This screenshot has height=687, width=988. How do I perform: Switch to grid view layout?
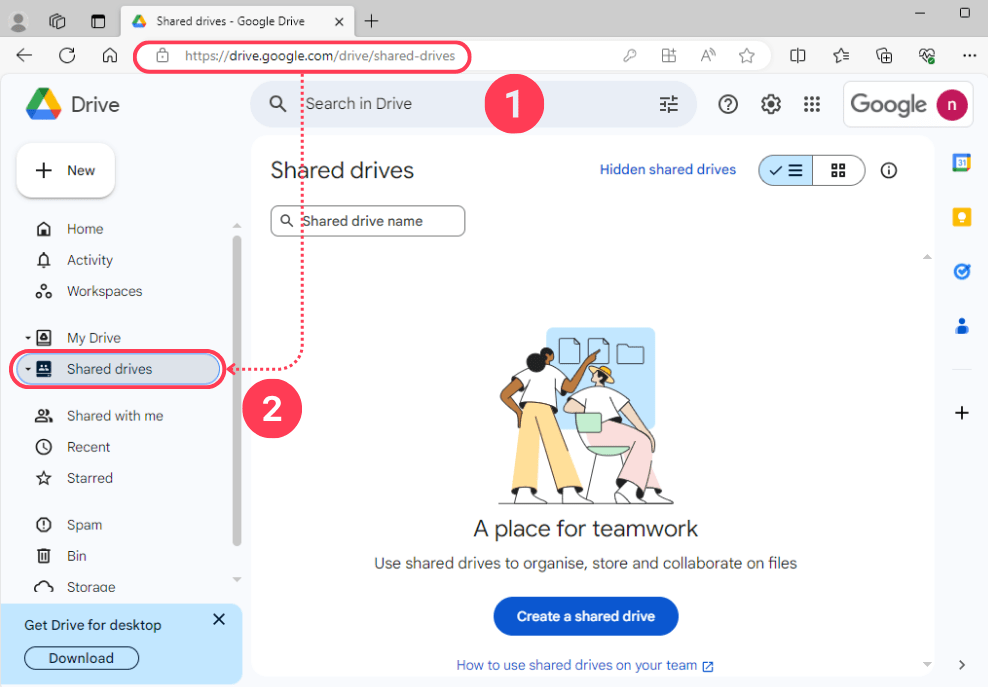tap(838, 170)
